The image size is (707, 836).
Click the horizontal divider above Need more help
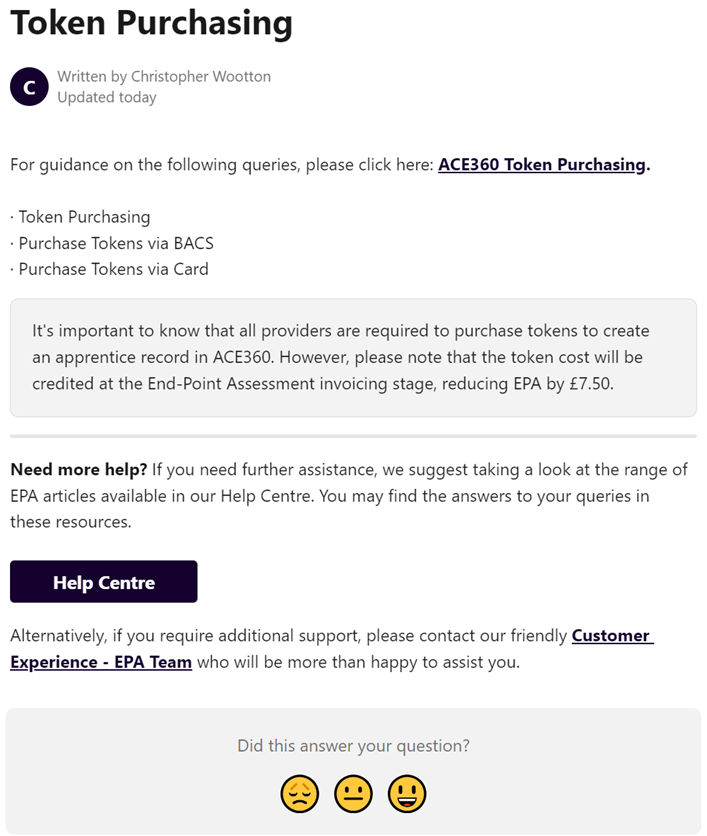click(353, 435)
